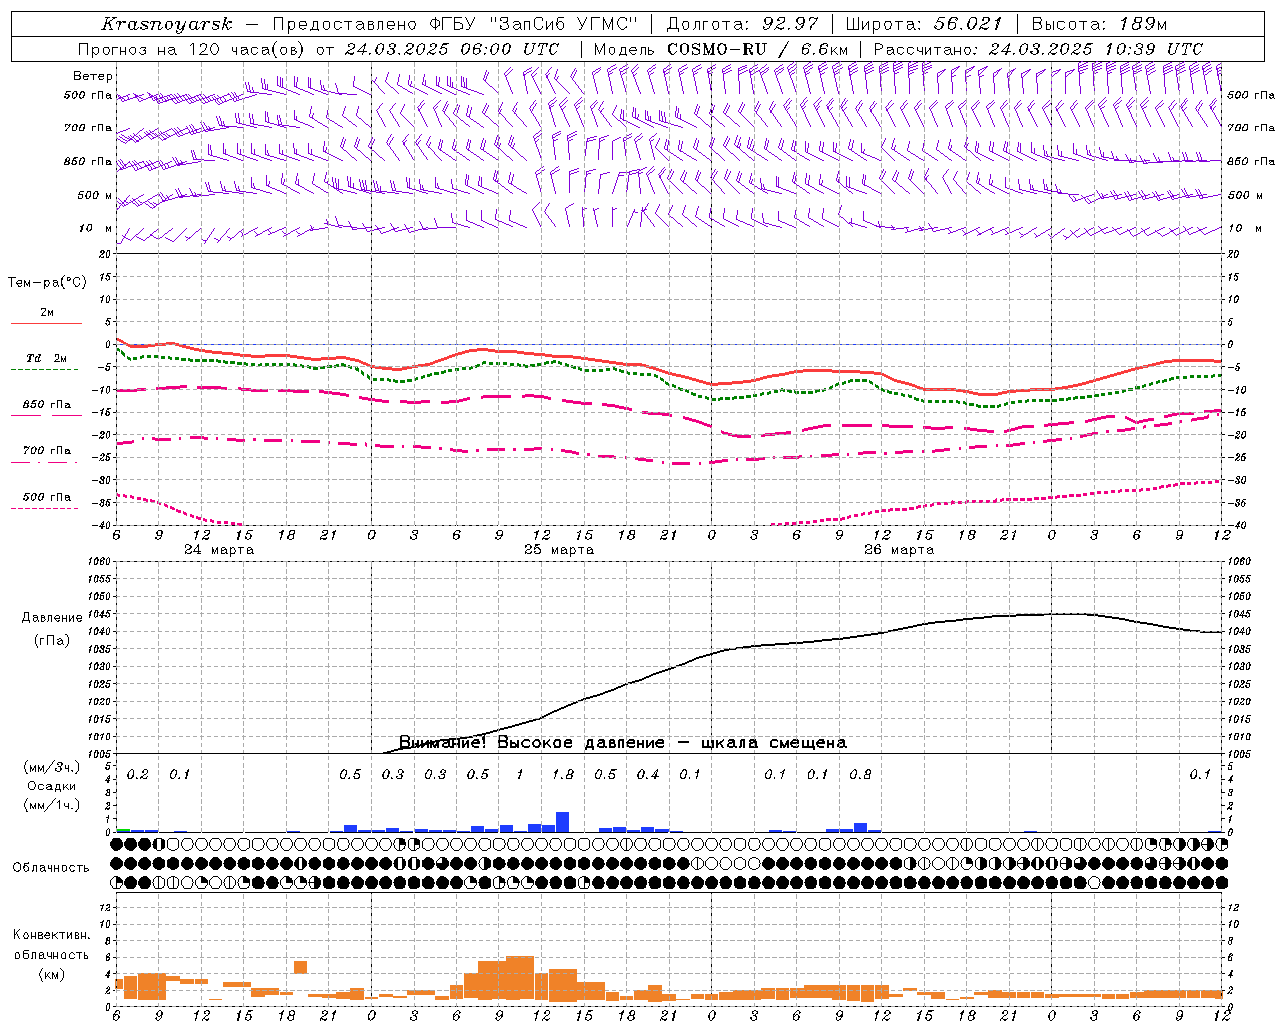Image resolution: width=1280 pixels, height=1024 pixels.
Task: Select forecast start '24.03.2025 06:00 UTC'
Action: click(x=452, y=49)
